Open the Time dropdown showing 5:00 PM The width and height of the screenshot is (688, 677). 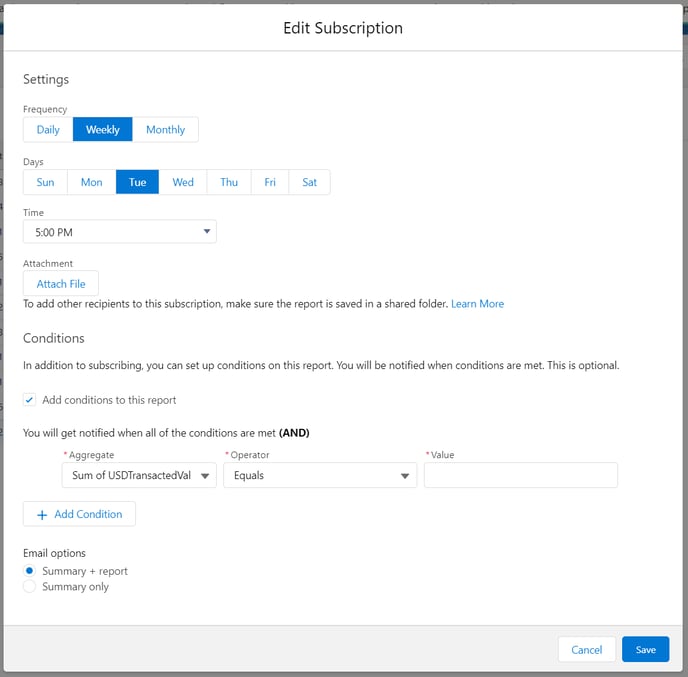[x=120, y=232]
